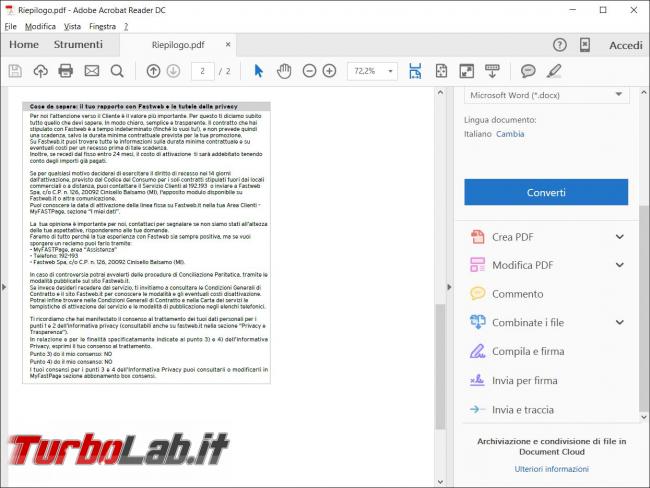Activate the Hand pan tool
The image size is (650, 488).
pos(284,71)
